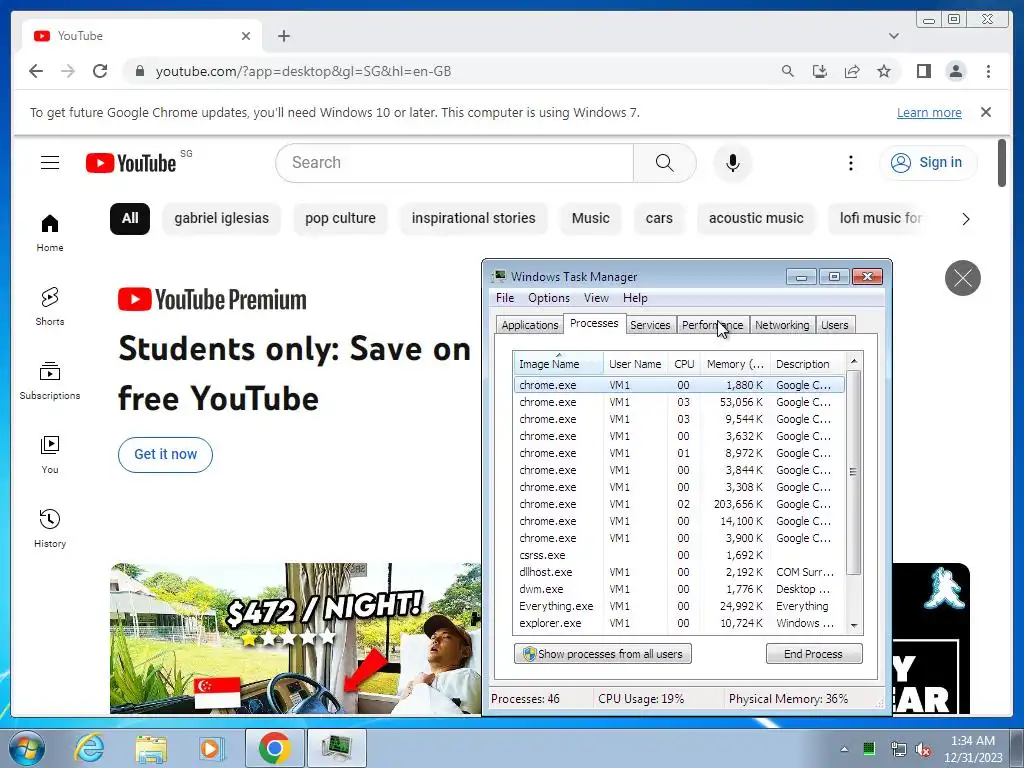Go back in Chrome
1024x768 pixels.
(x=36, y=71)
